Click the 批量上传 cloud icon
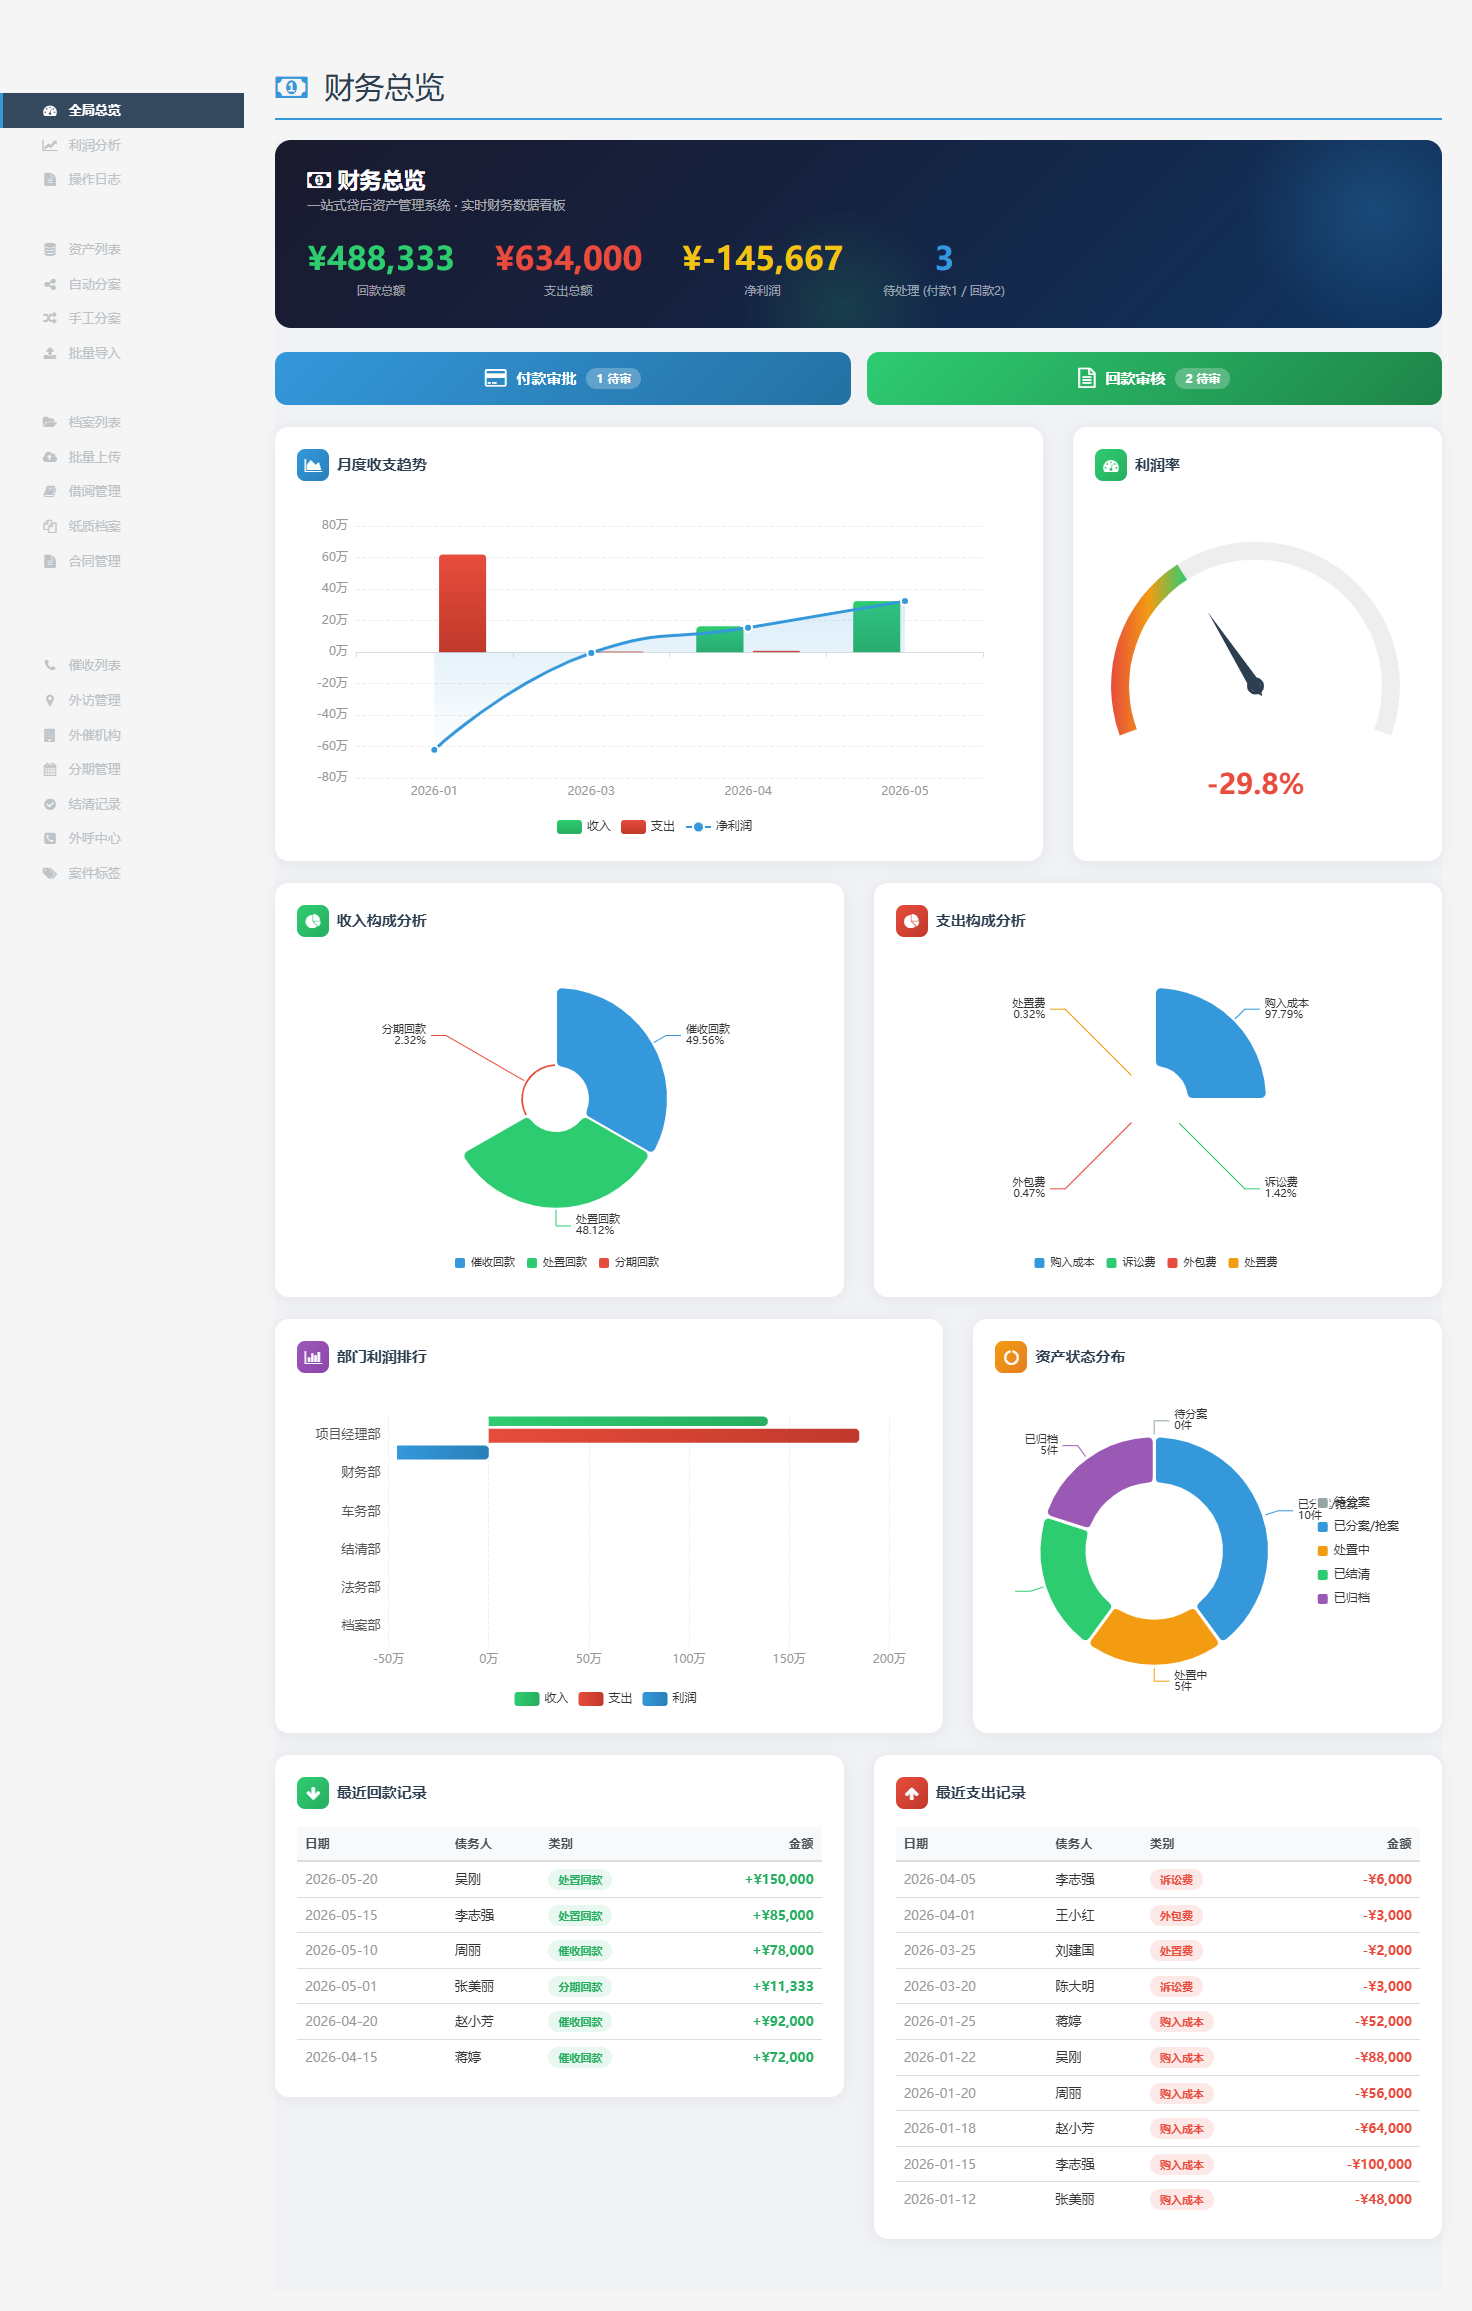The width and height of the screenshot is (1472, 2311). pos(50,457)
